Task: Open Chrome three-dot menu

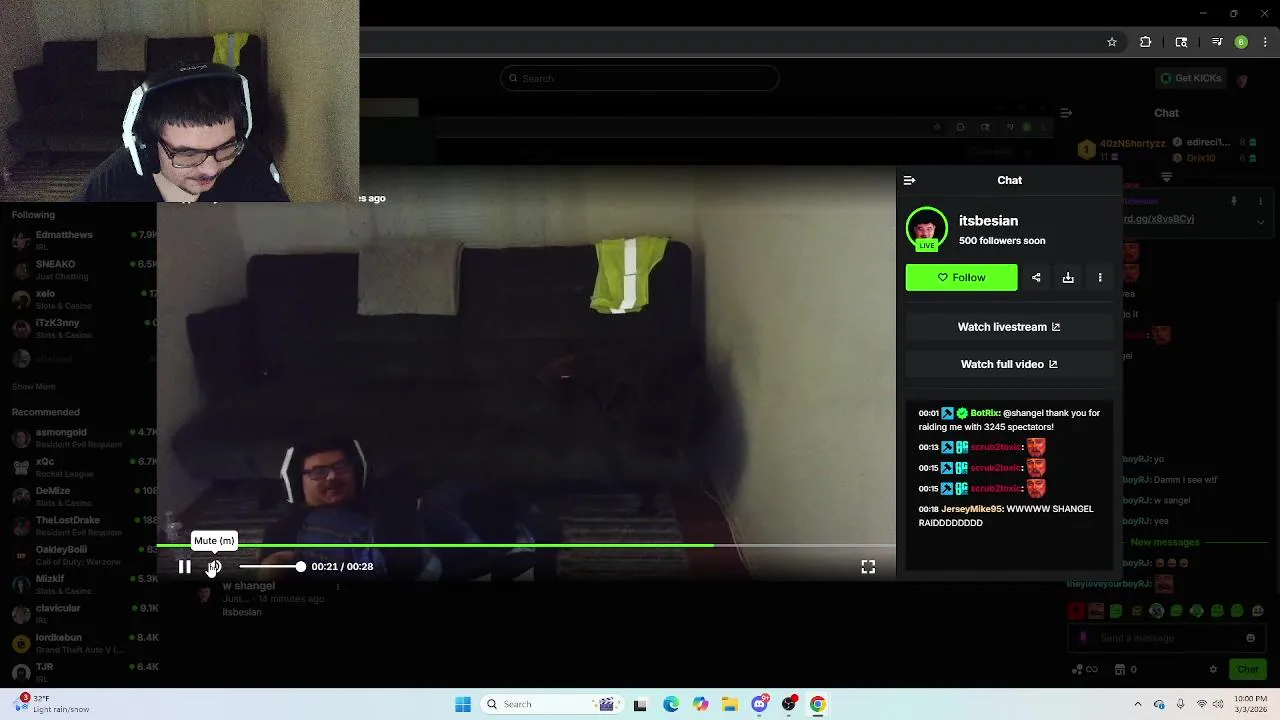Action: 1265,42
